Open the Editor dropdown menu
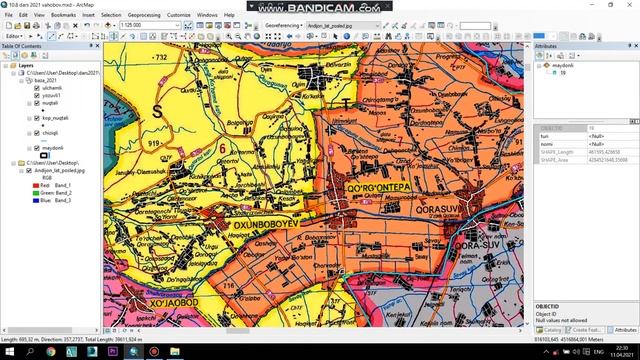 (x=14, y=36)
